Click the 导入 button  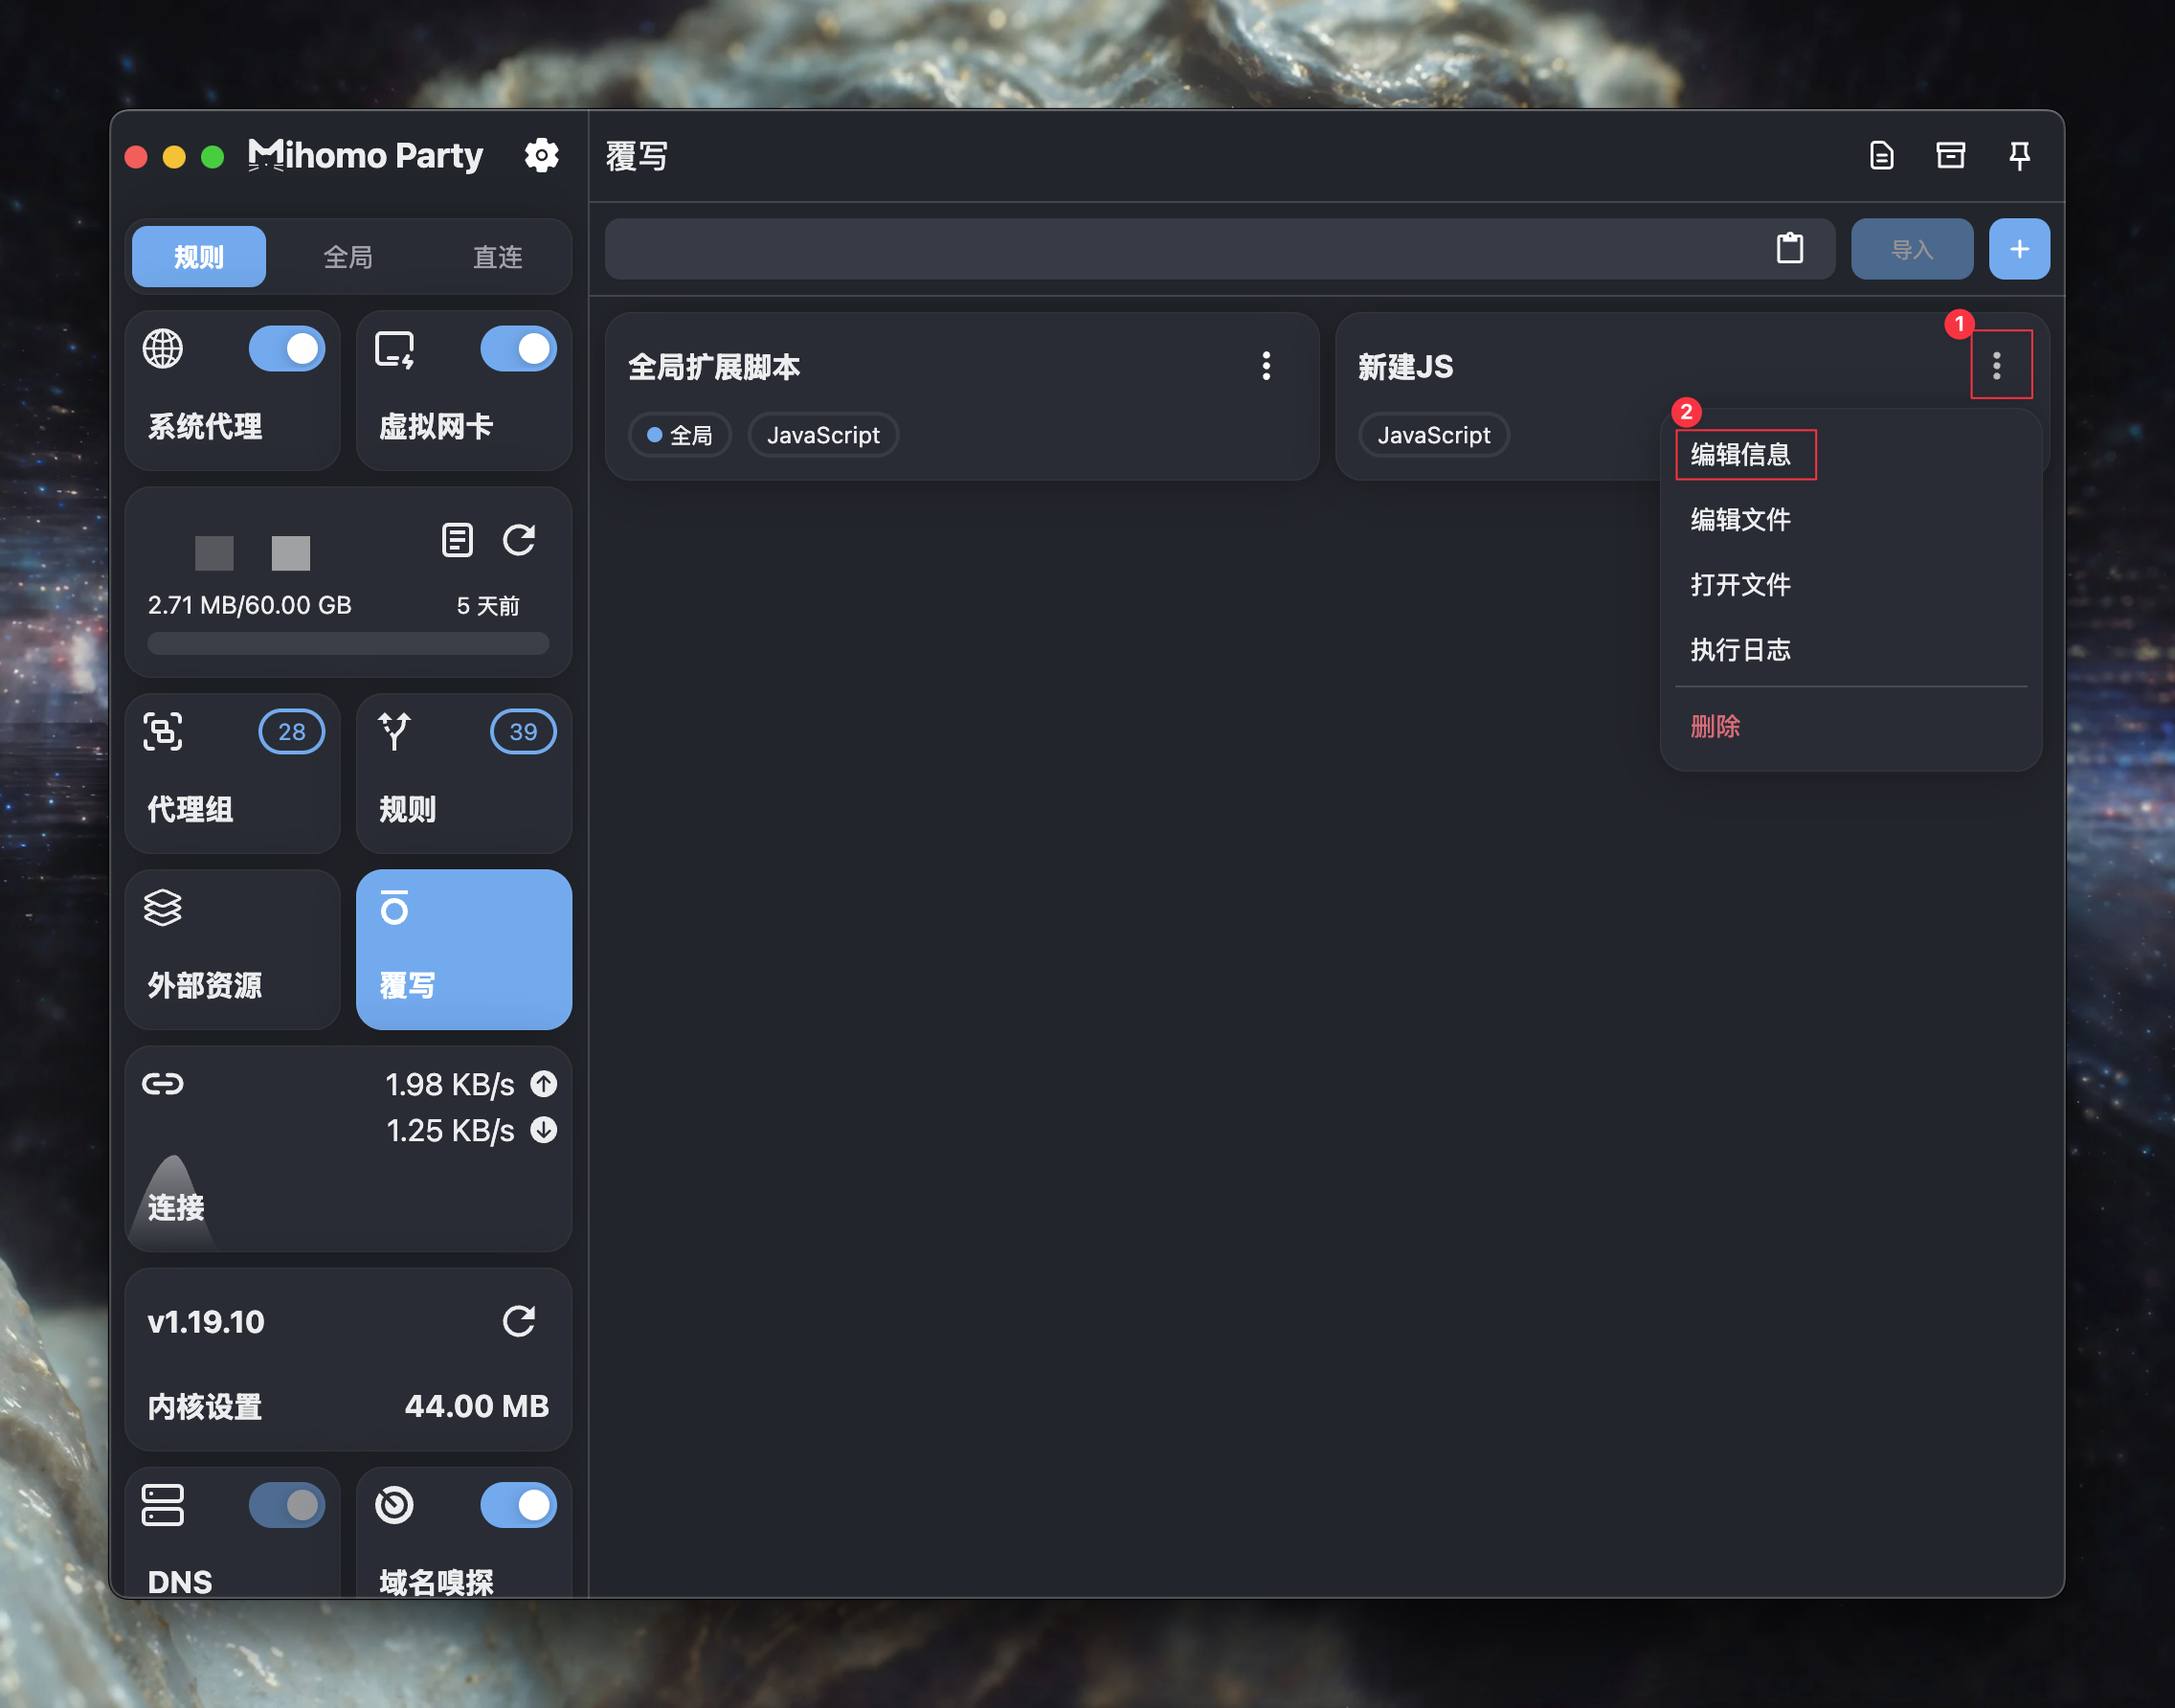click(x=1911, y=249)
